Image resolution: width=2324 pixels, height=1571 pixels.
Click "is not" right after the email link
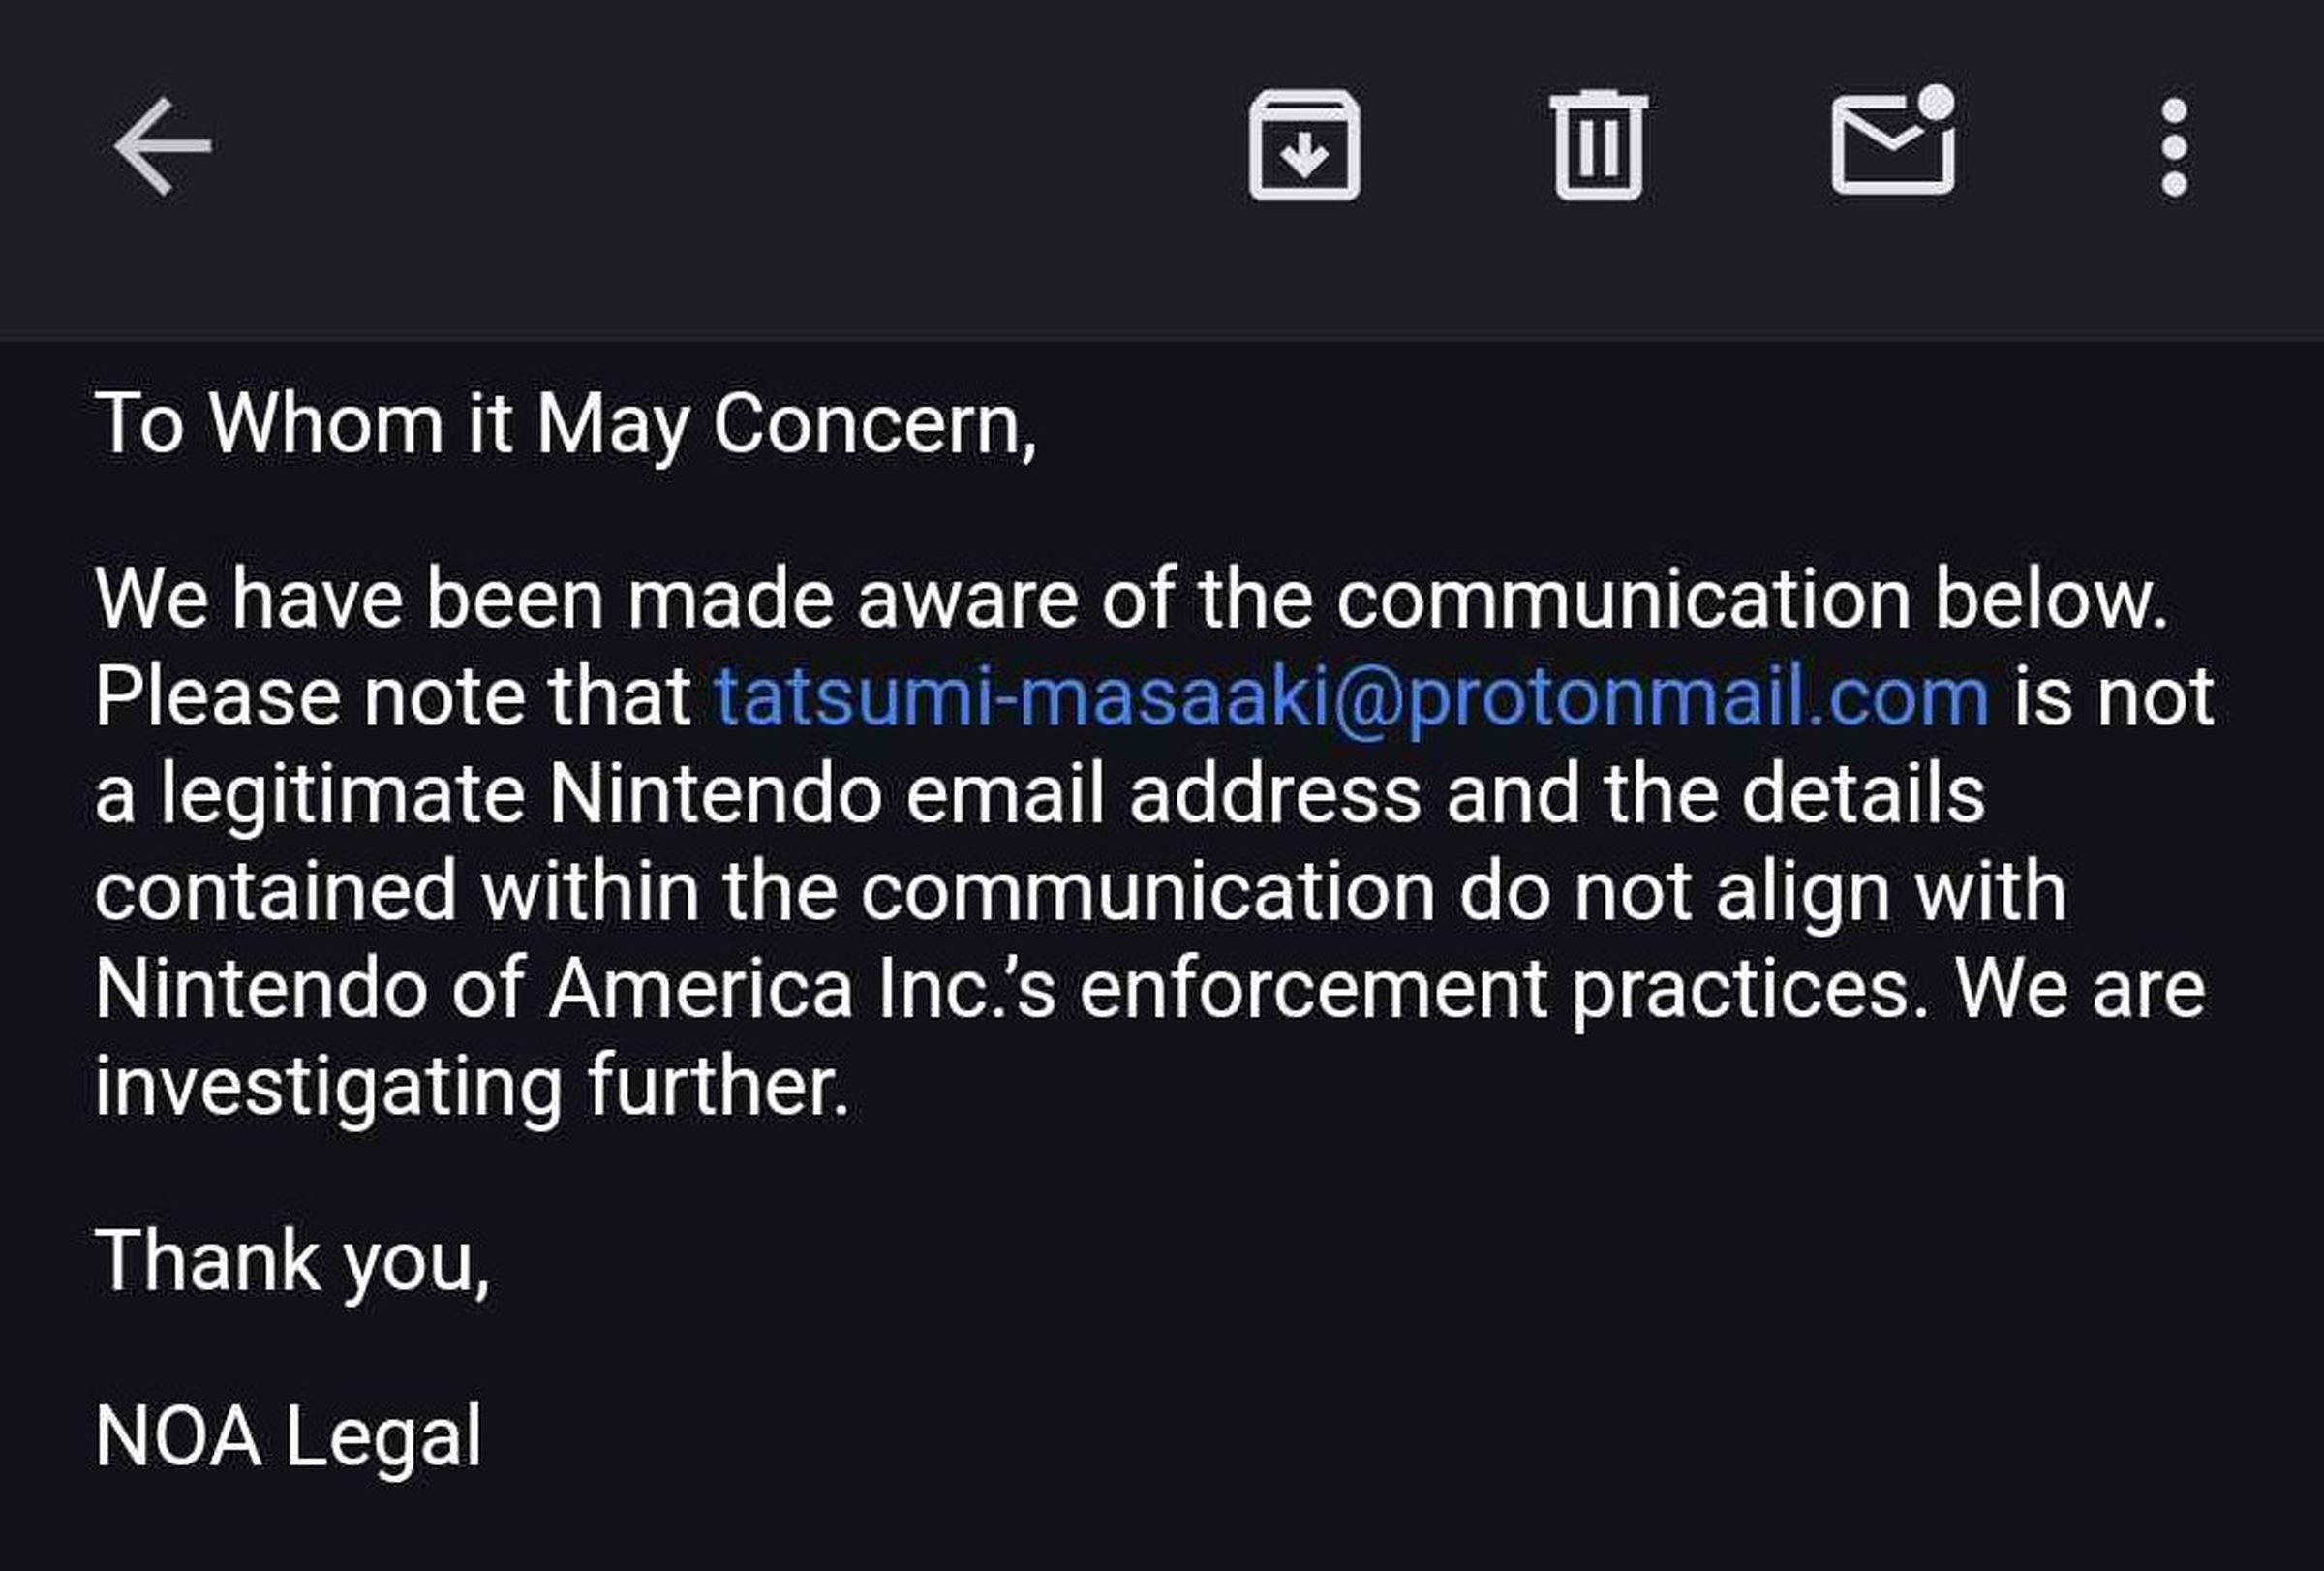[2113, 697]
